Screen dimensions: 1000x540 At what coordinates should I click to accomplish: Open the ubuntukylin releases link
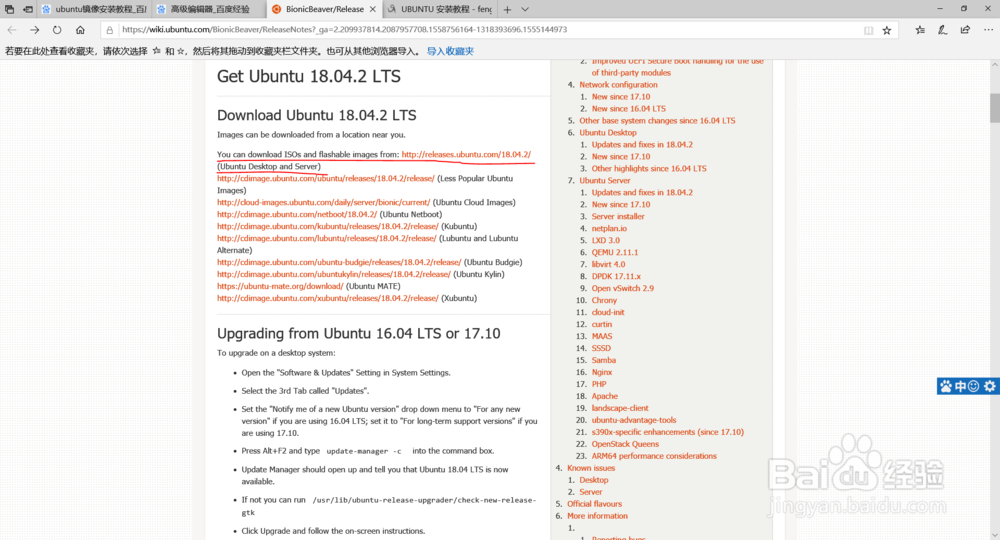pos(334,274)
